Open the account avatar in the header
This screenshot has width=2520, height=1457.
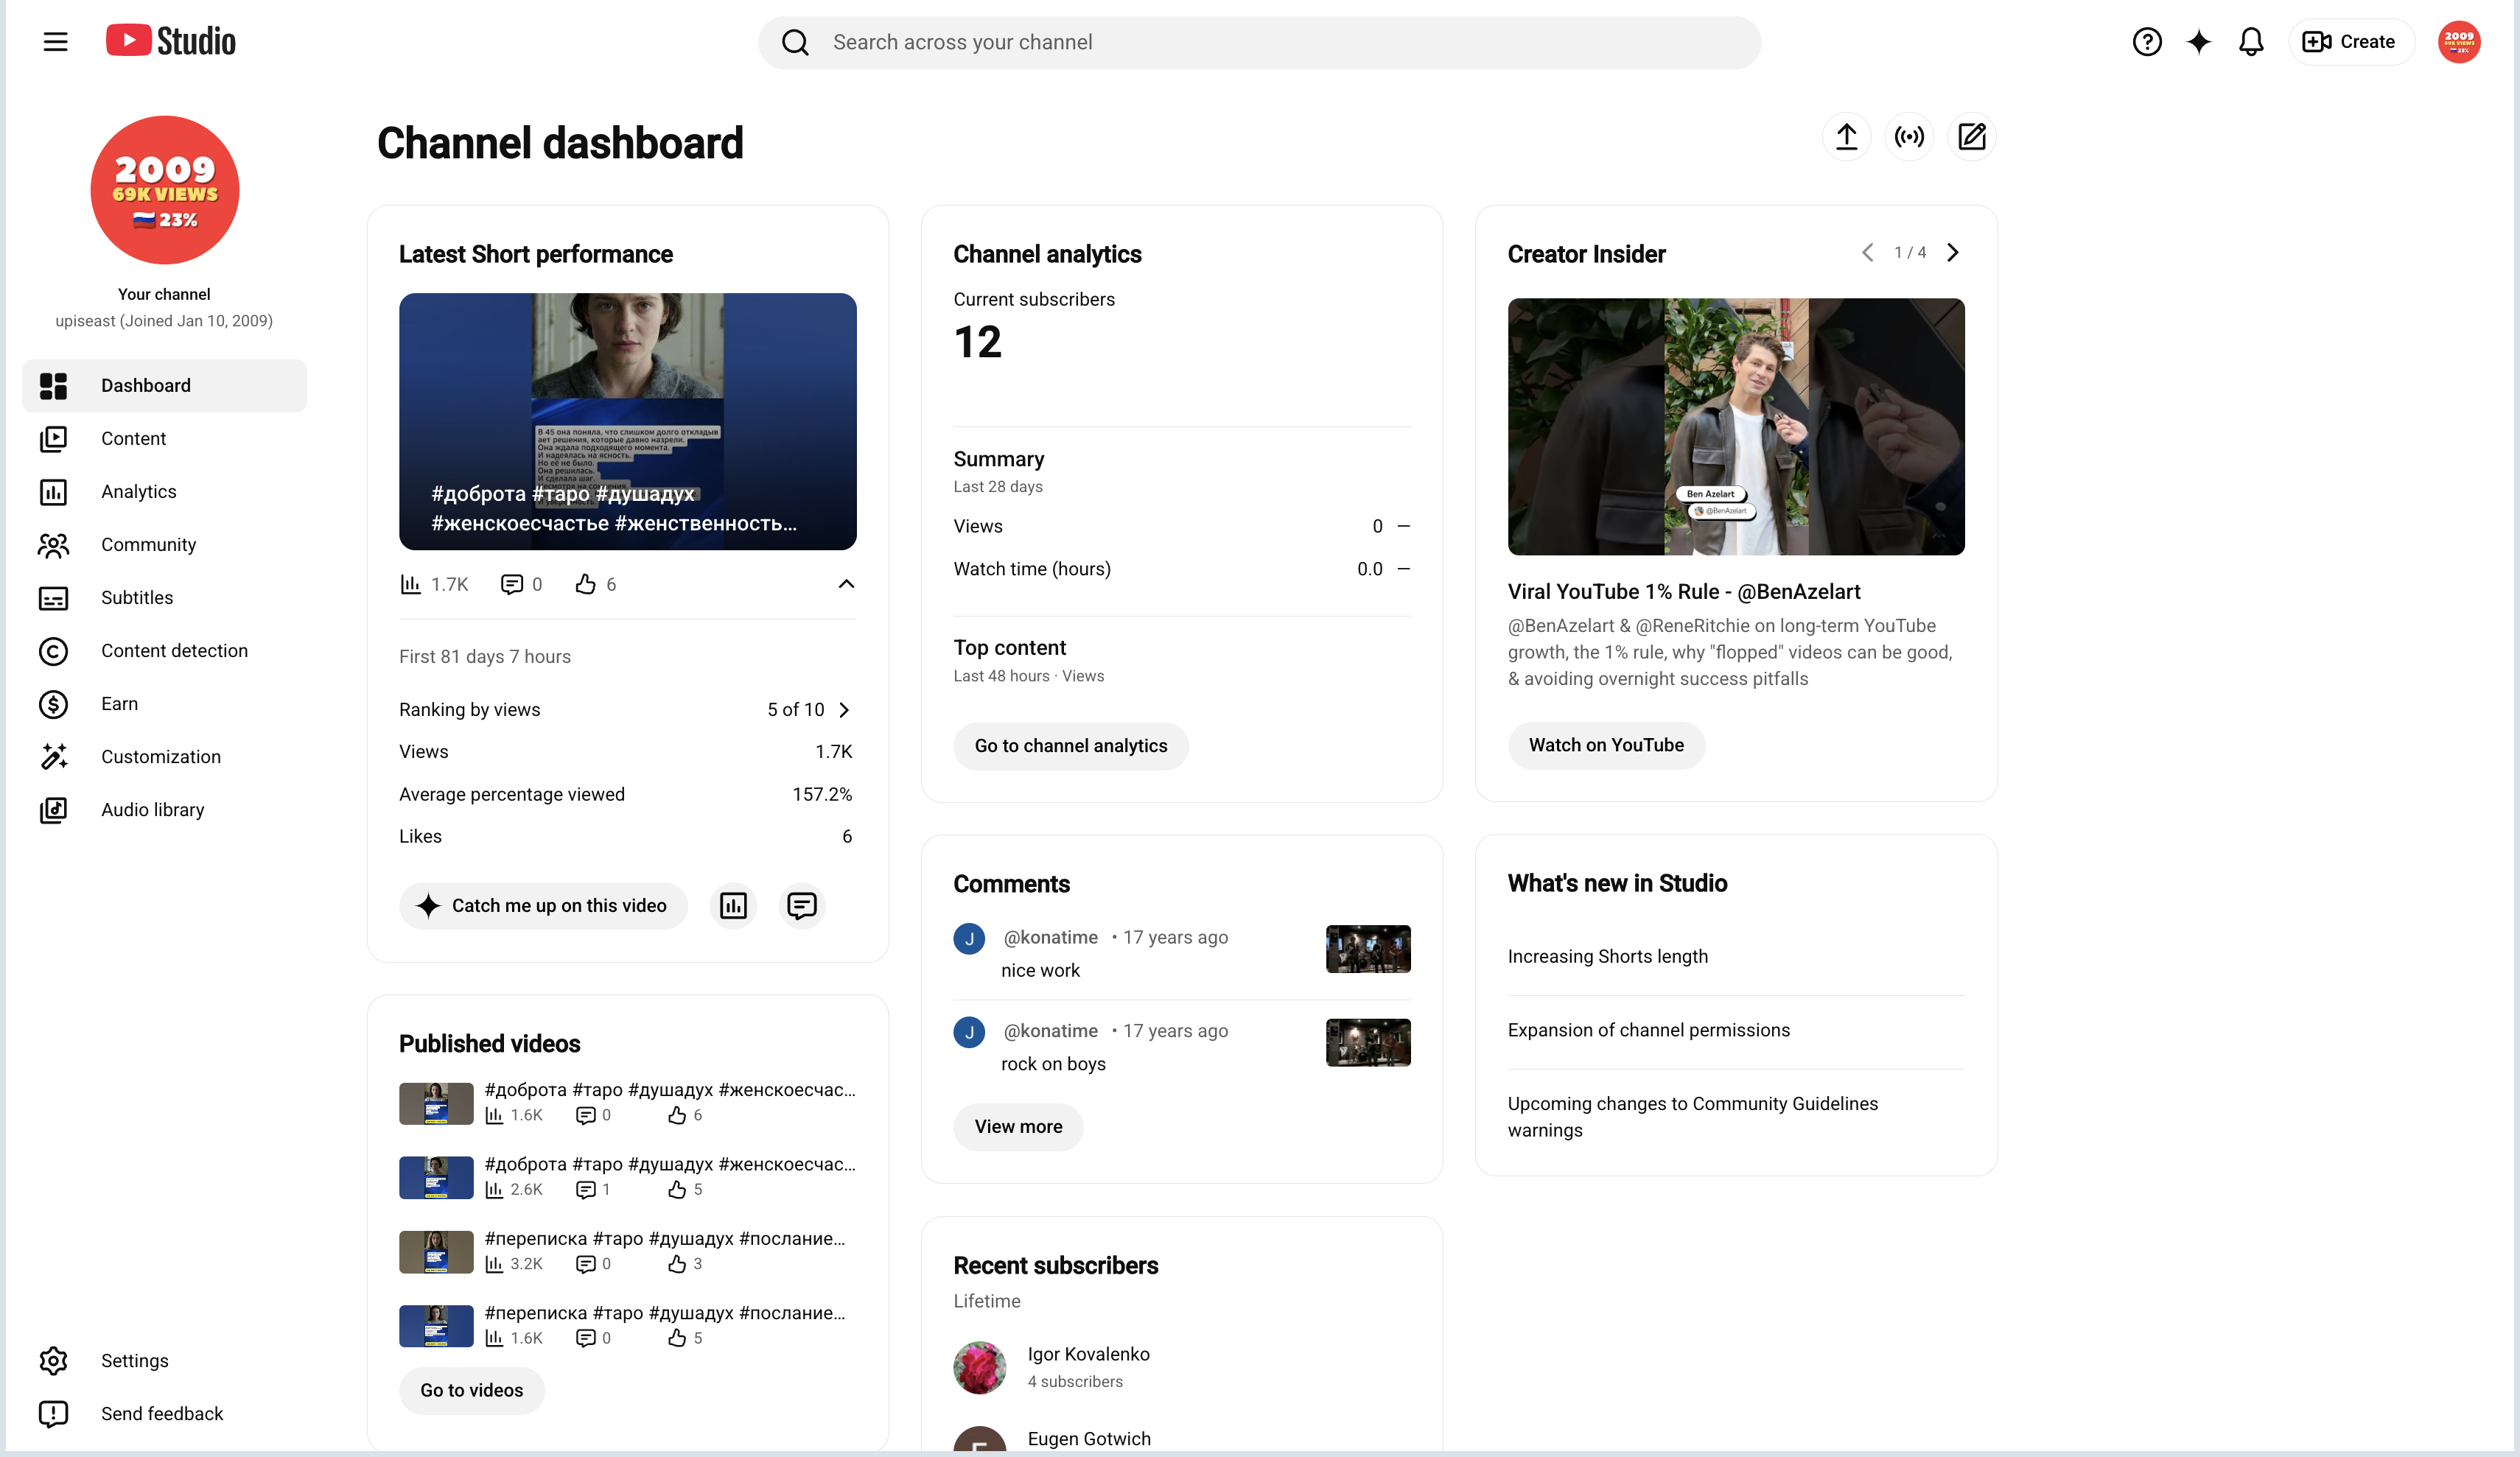pos(2458,41)
